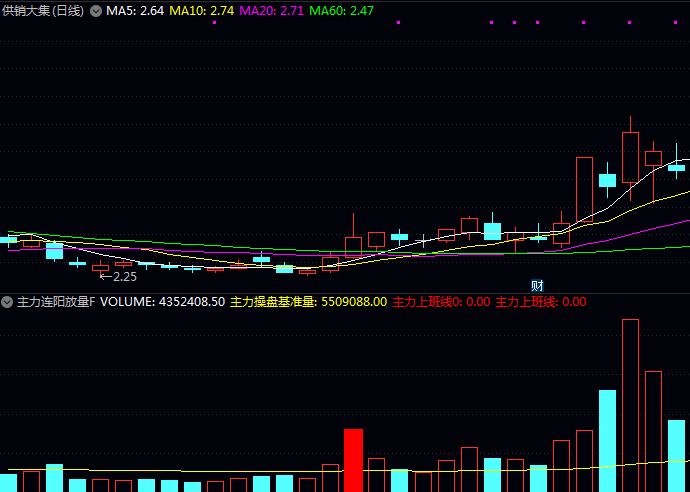Open the 主力连阳放量F indicator name
This screenshot has height=492, width=690.
tap(56, 301)
